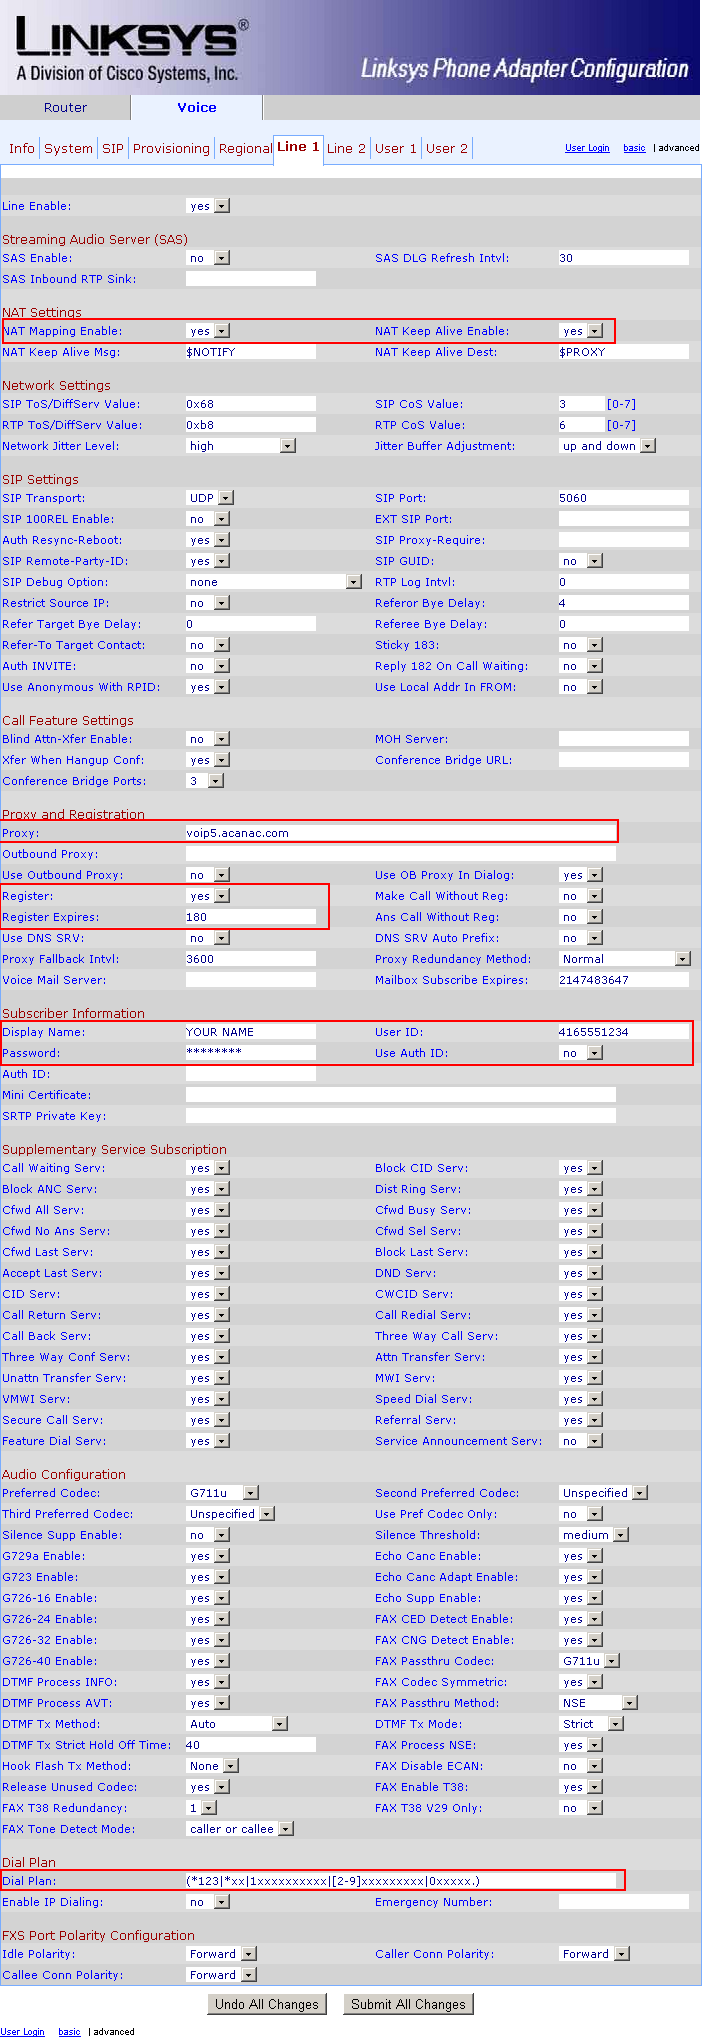Open the Register dropdown
The image size is (702, 2043).
pyautogui.click(x=208, y=896)
